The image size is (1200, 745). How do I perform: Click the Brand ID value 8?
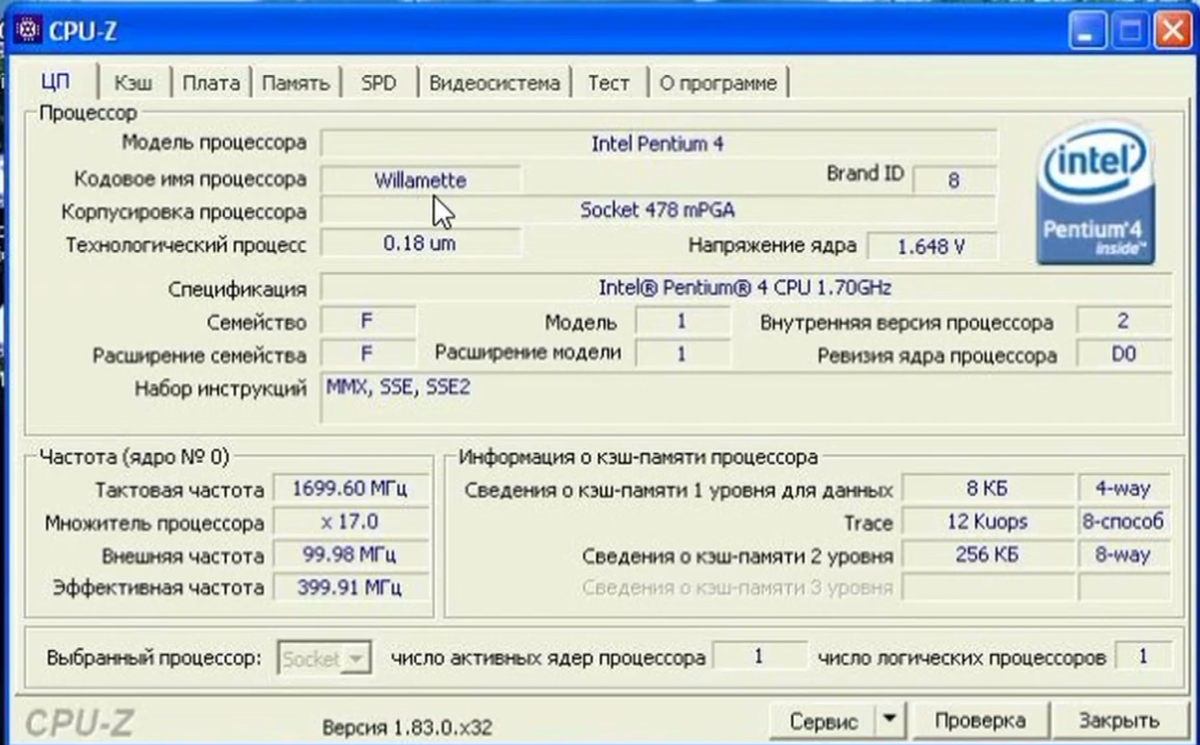954,181
